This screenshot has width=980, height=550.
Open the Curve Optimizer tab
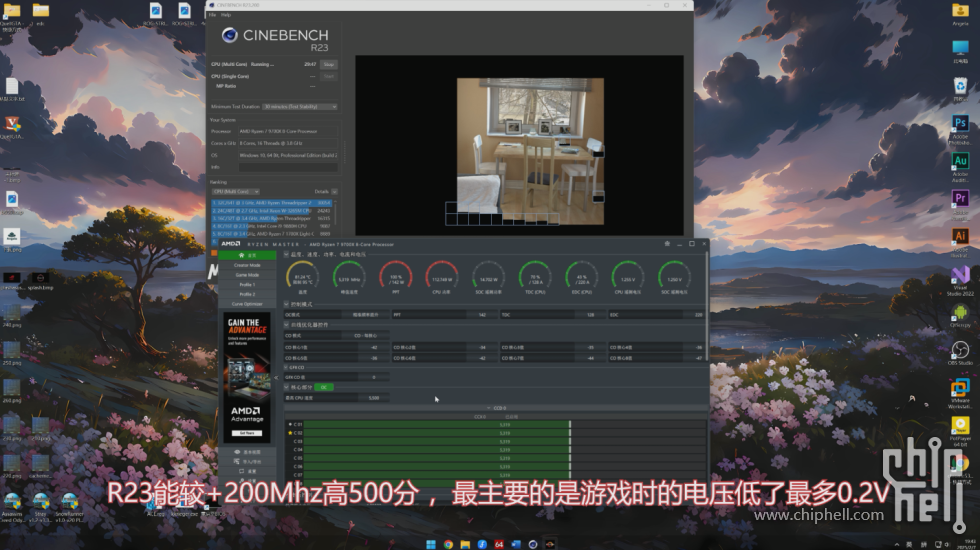coord(247,304)
